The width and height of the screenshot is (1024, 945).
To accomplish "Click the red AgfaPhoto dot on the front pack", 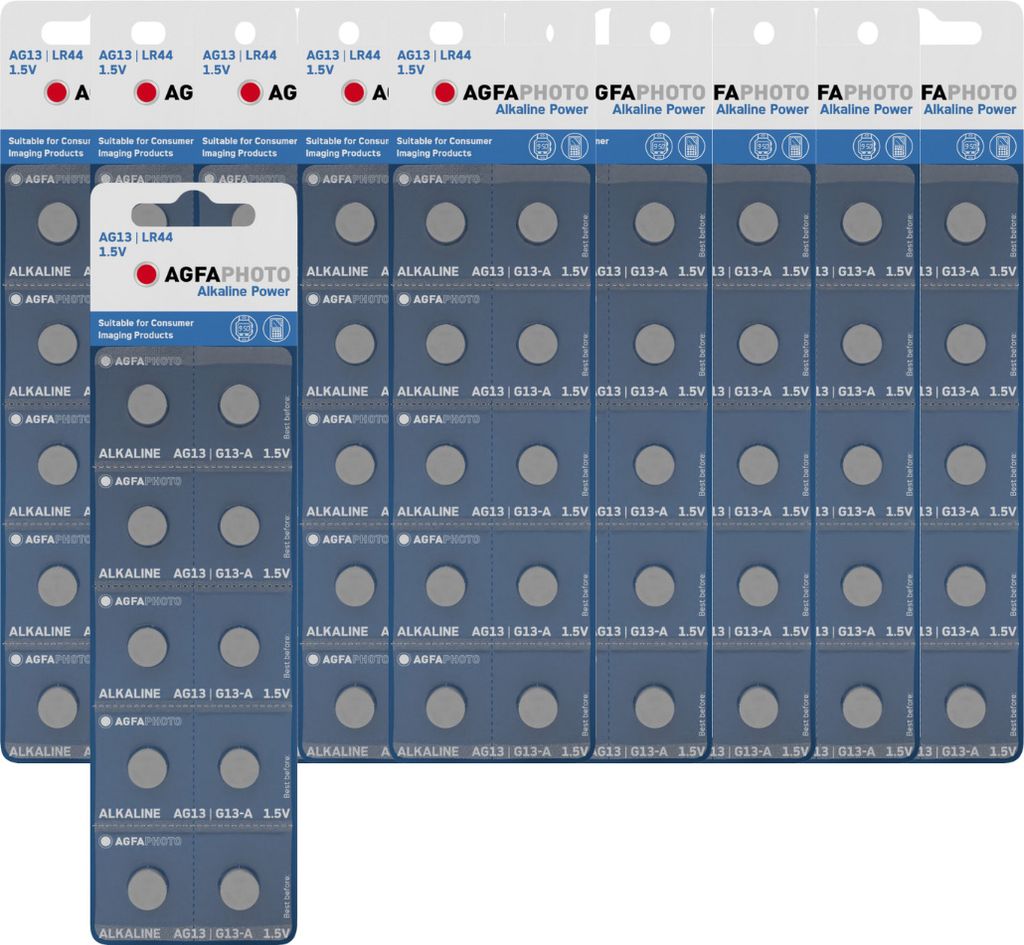I will pos(146,274).
